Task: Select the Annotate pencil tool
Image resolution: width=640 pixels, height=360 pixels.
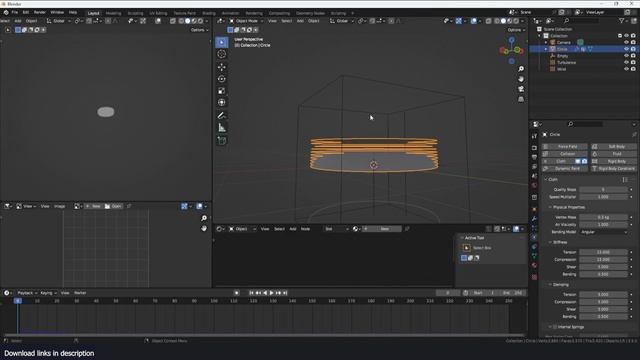Action: point(222,116)
